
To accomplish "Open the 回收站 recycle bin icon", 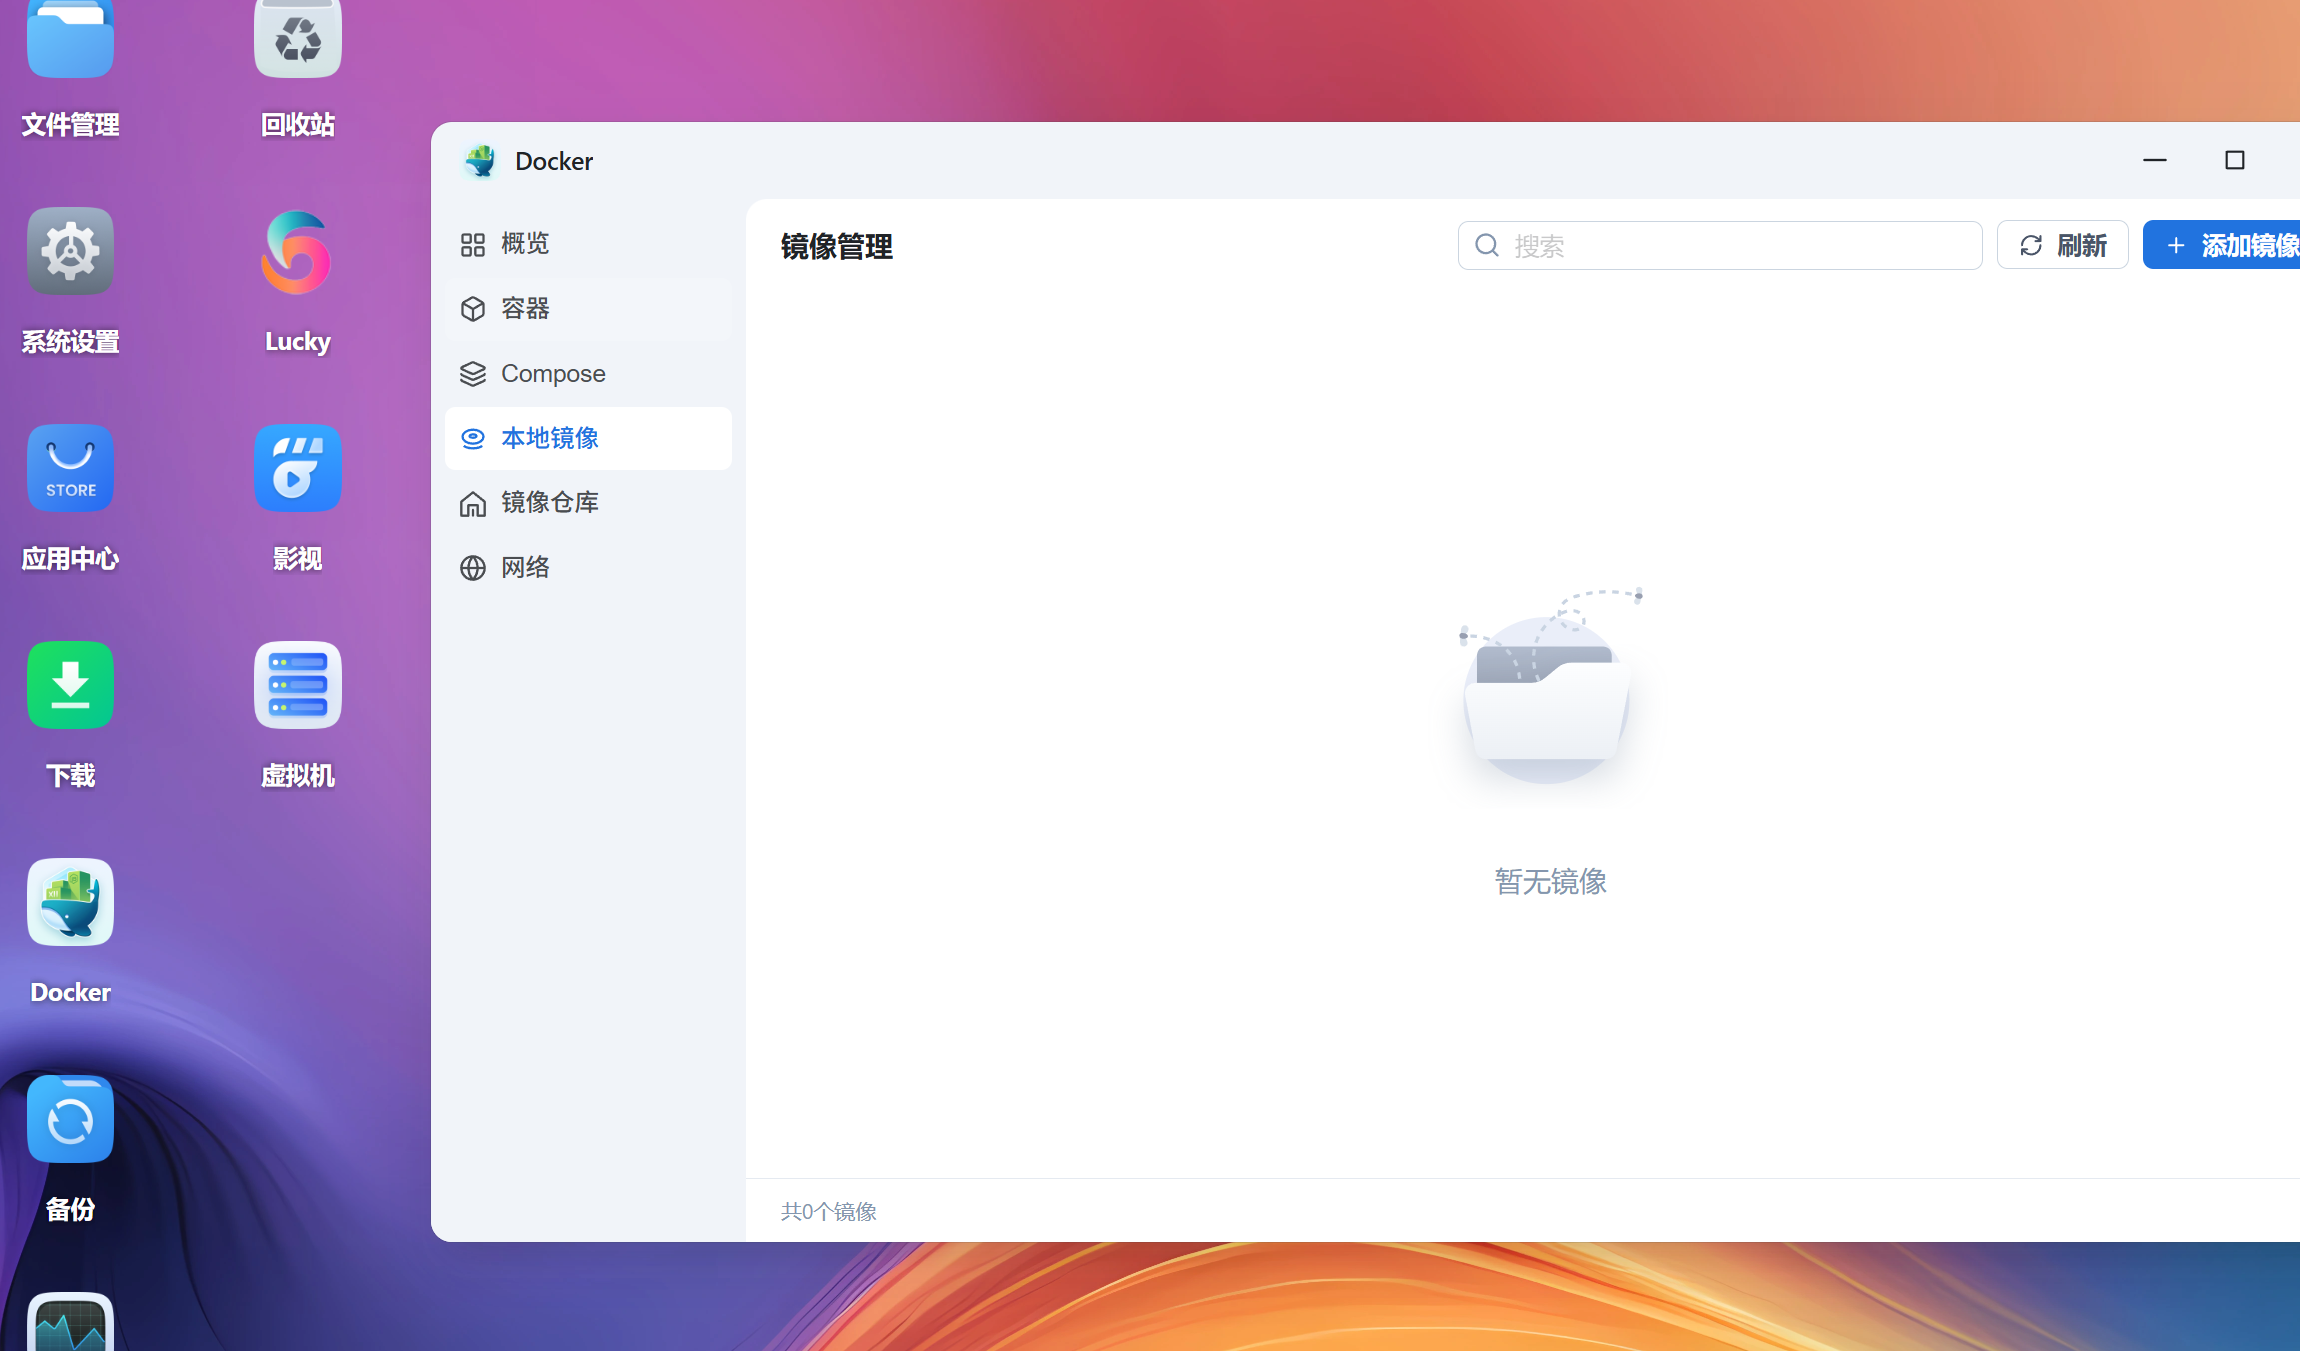I will tap(297, 40).
